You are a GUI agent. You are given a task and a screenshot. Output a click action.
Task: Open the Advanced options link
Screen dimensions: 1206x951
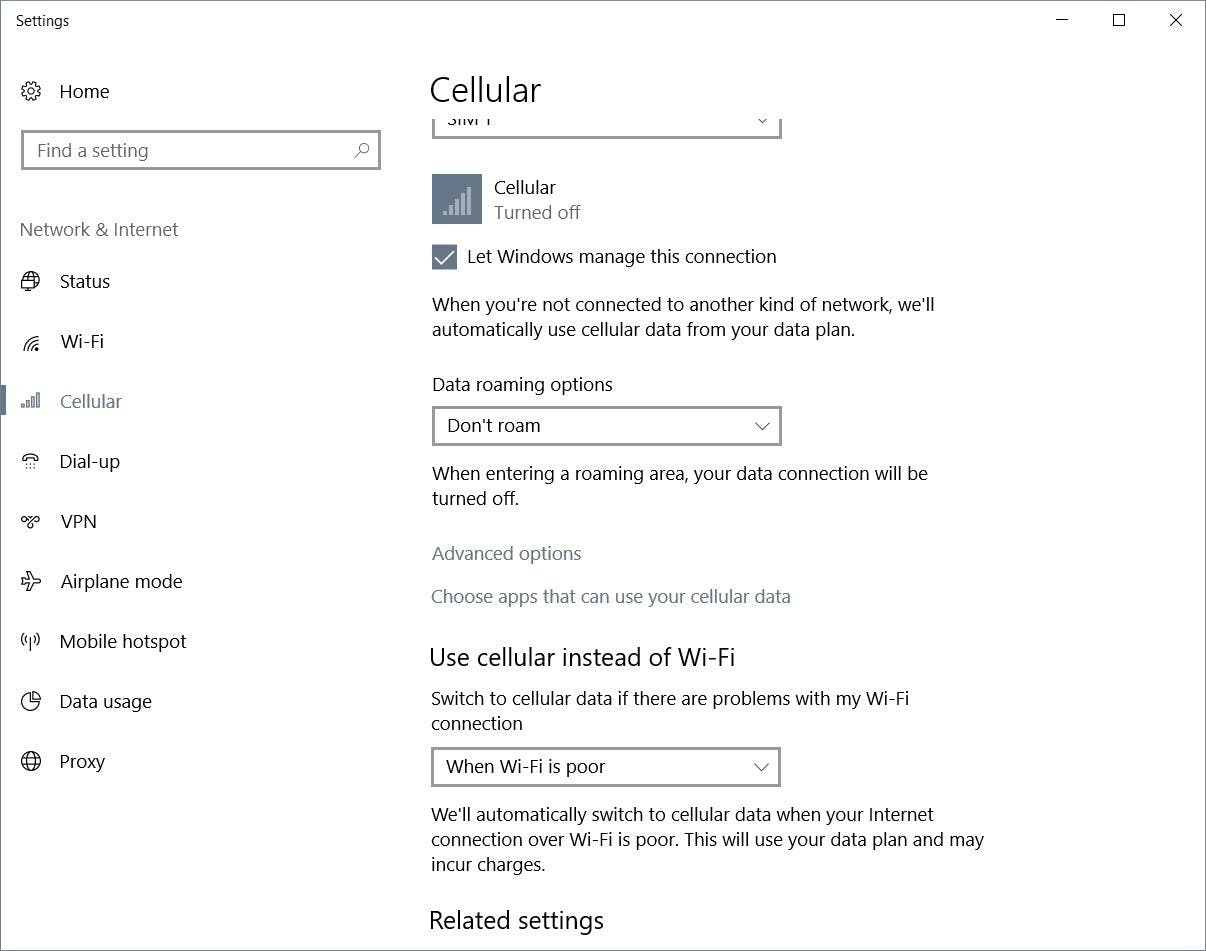pyautogui.click(x=506, y=553)
